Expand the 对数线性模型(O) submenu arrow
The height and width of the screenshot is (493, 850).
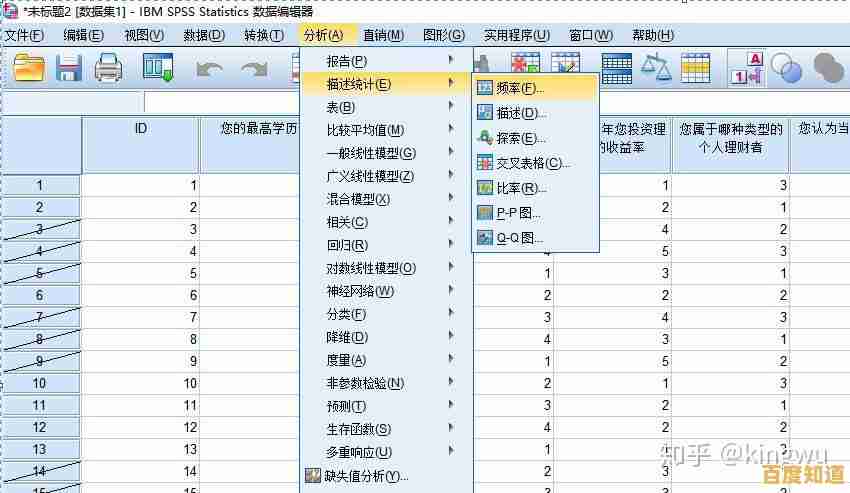[451, 267]
